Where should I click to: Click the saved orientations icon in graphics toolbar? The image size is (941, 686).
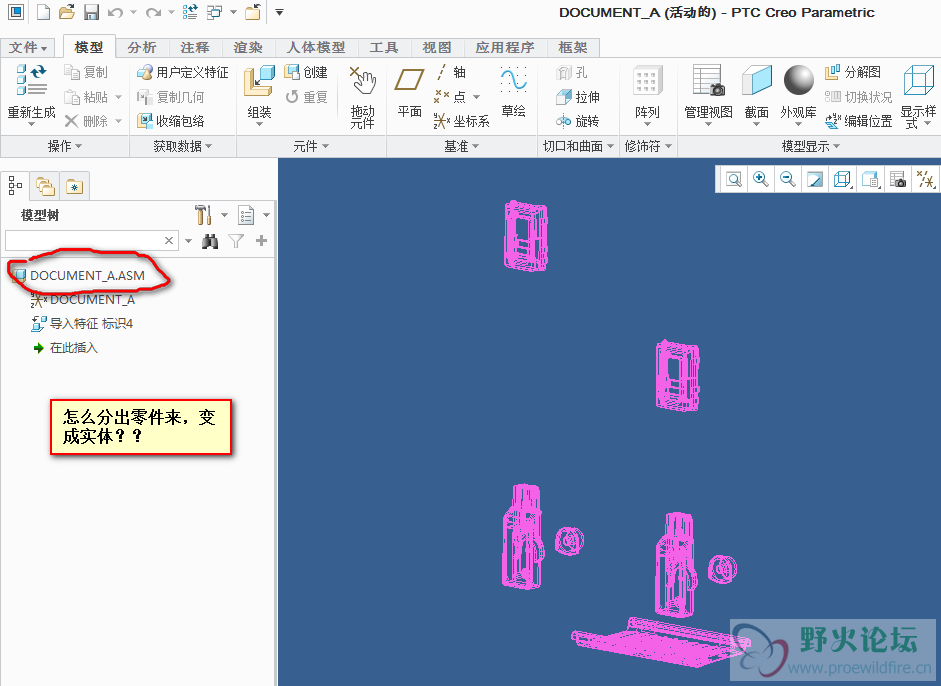point(871,179)
